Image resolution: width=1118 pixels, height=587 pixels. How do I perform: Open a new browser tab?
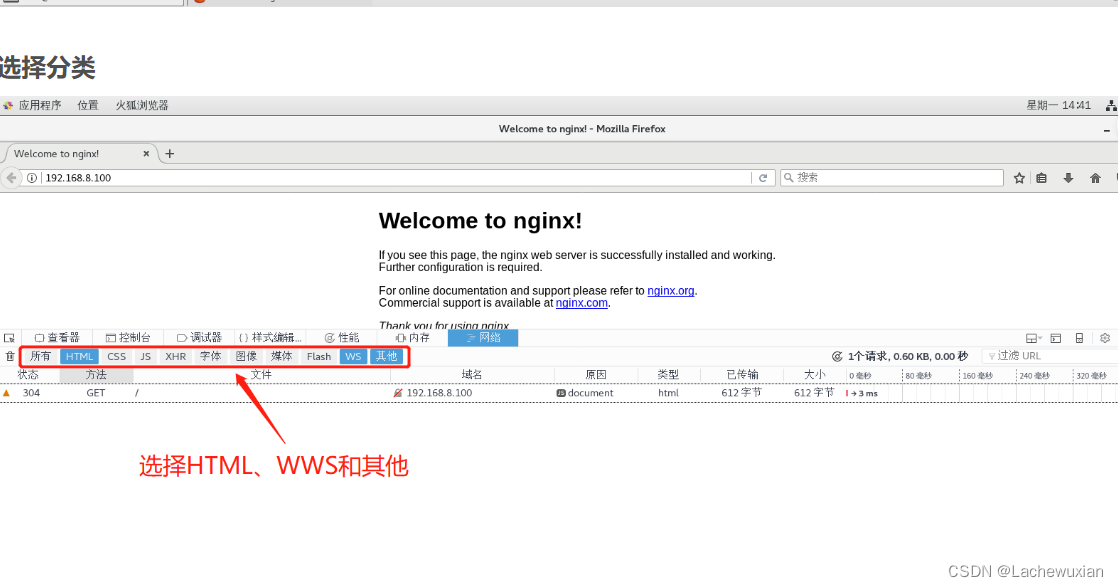point(170,153)
